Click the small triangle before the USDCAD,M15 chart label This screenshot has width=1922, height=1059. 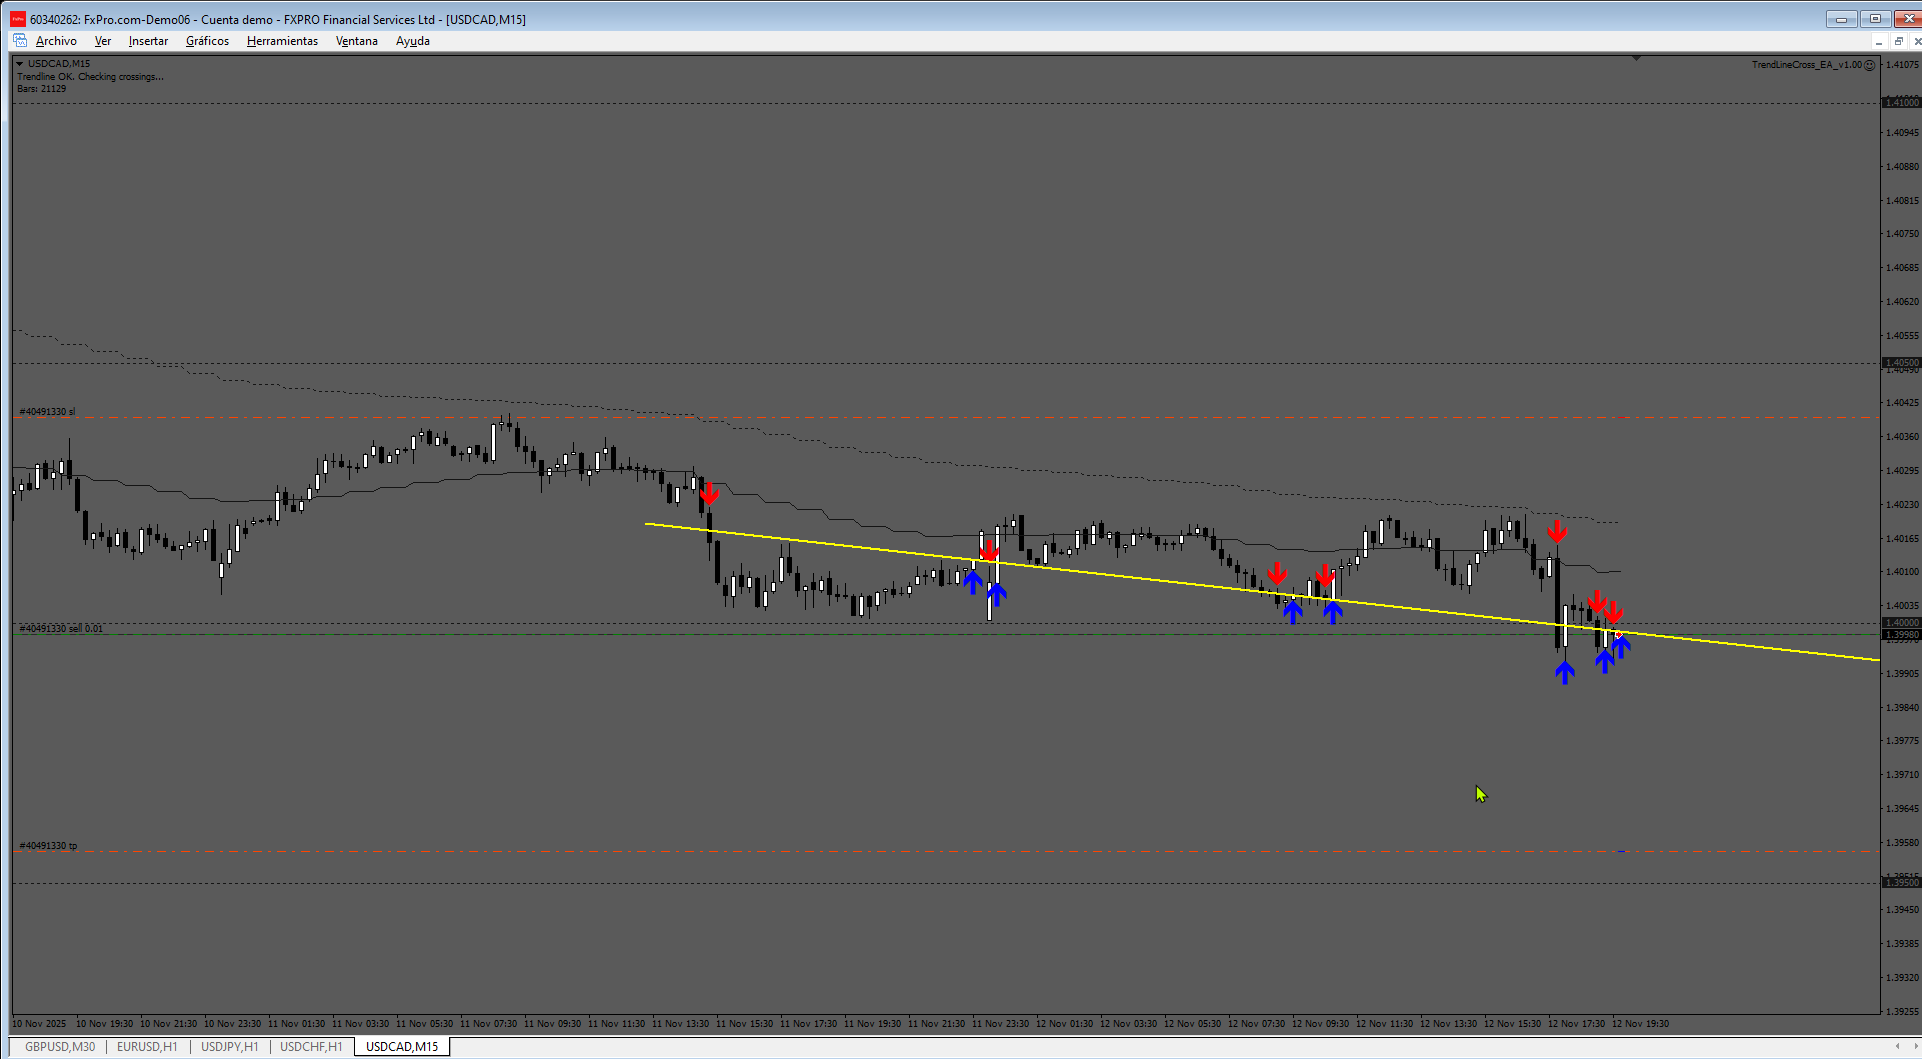(x=20, y=64)
